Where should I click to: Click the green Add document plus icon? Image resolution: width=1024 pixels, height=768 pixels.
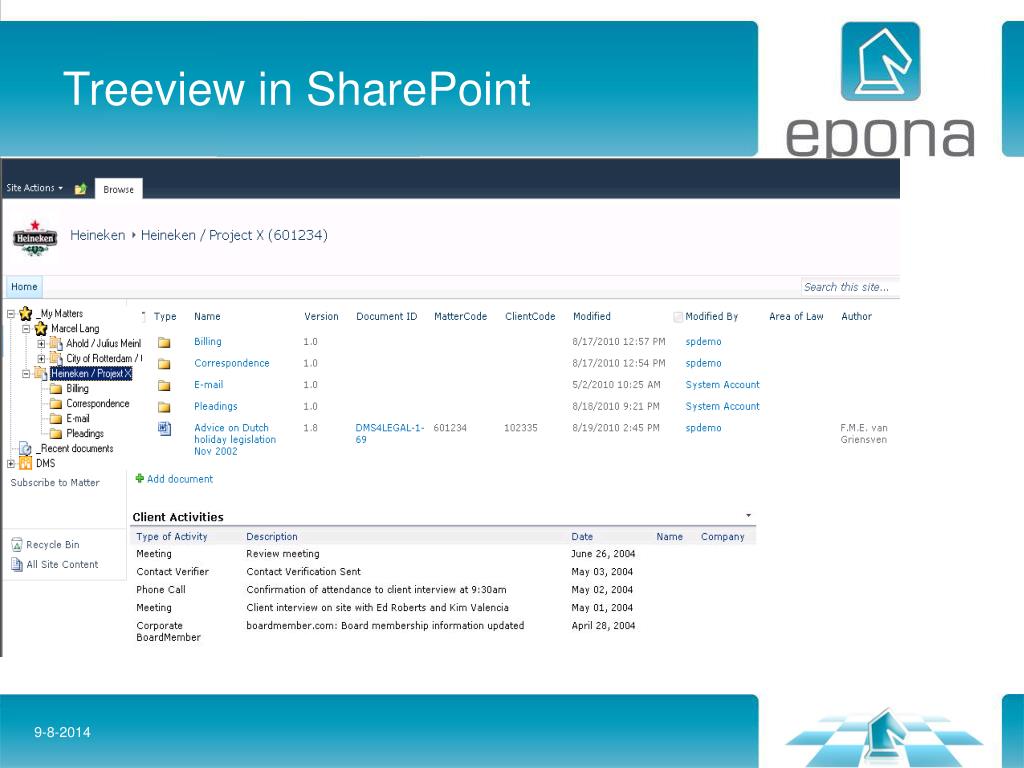tap(139, 479)
